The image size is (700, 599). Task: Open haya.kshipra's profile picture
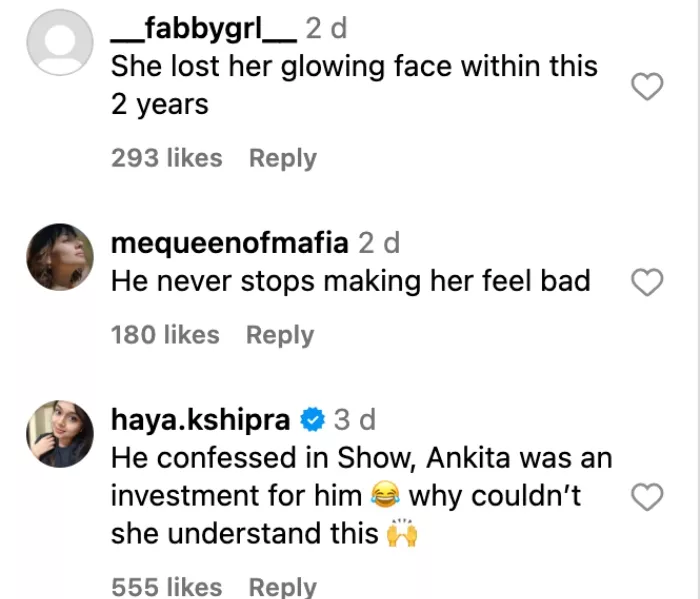click(x=57, y=434)
